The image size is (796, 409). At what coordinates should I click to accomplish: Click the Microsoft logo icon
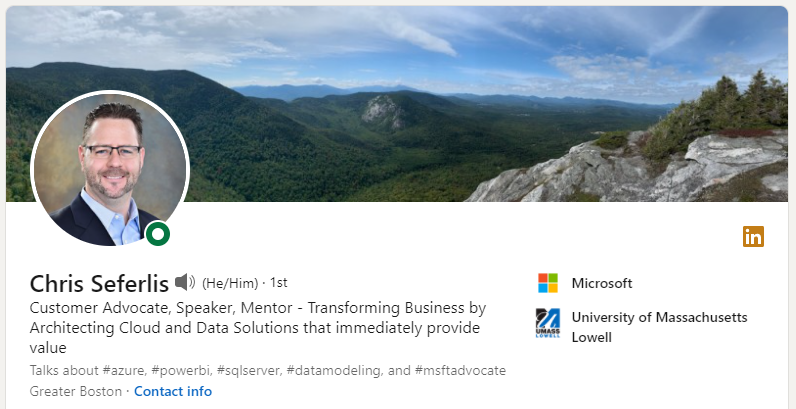pos(548,283)
